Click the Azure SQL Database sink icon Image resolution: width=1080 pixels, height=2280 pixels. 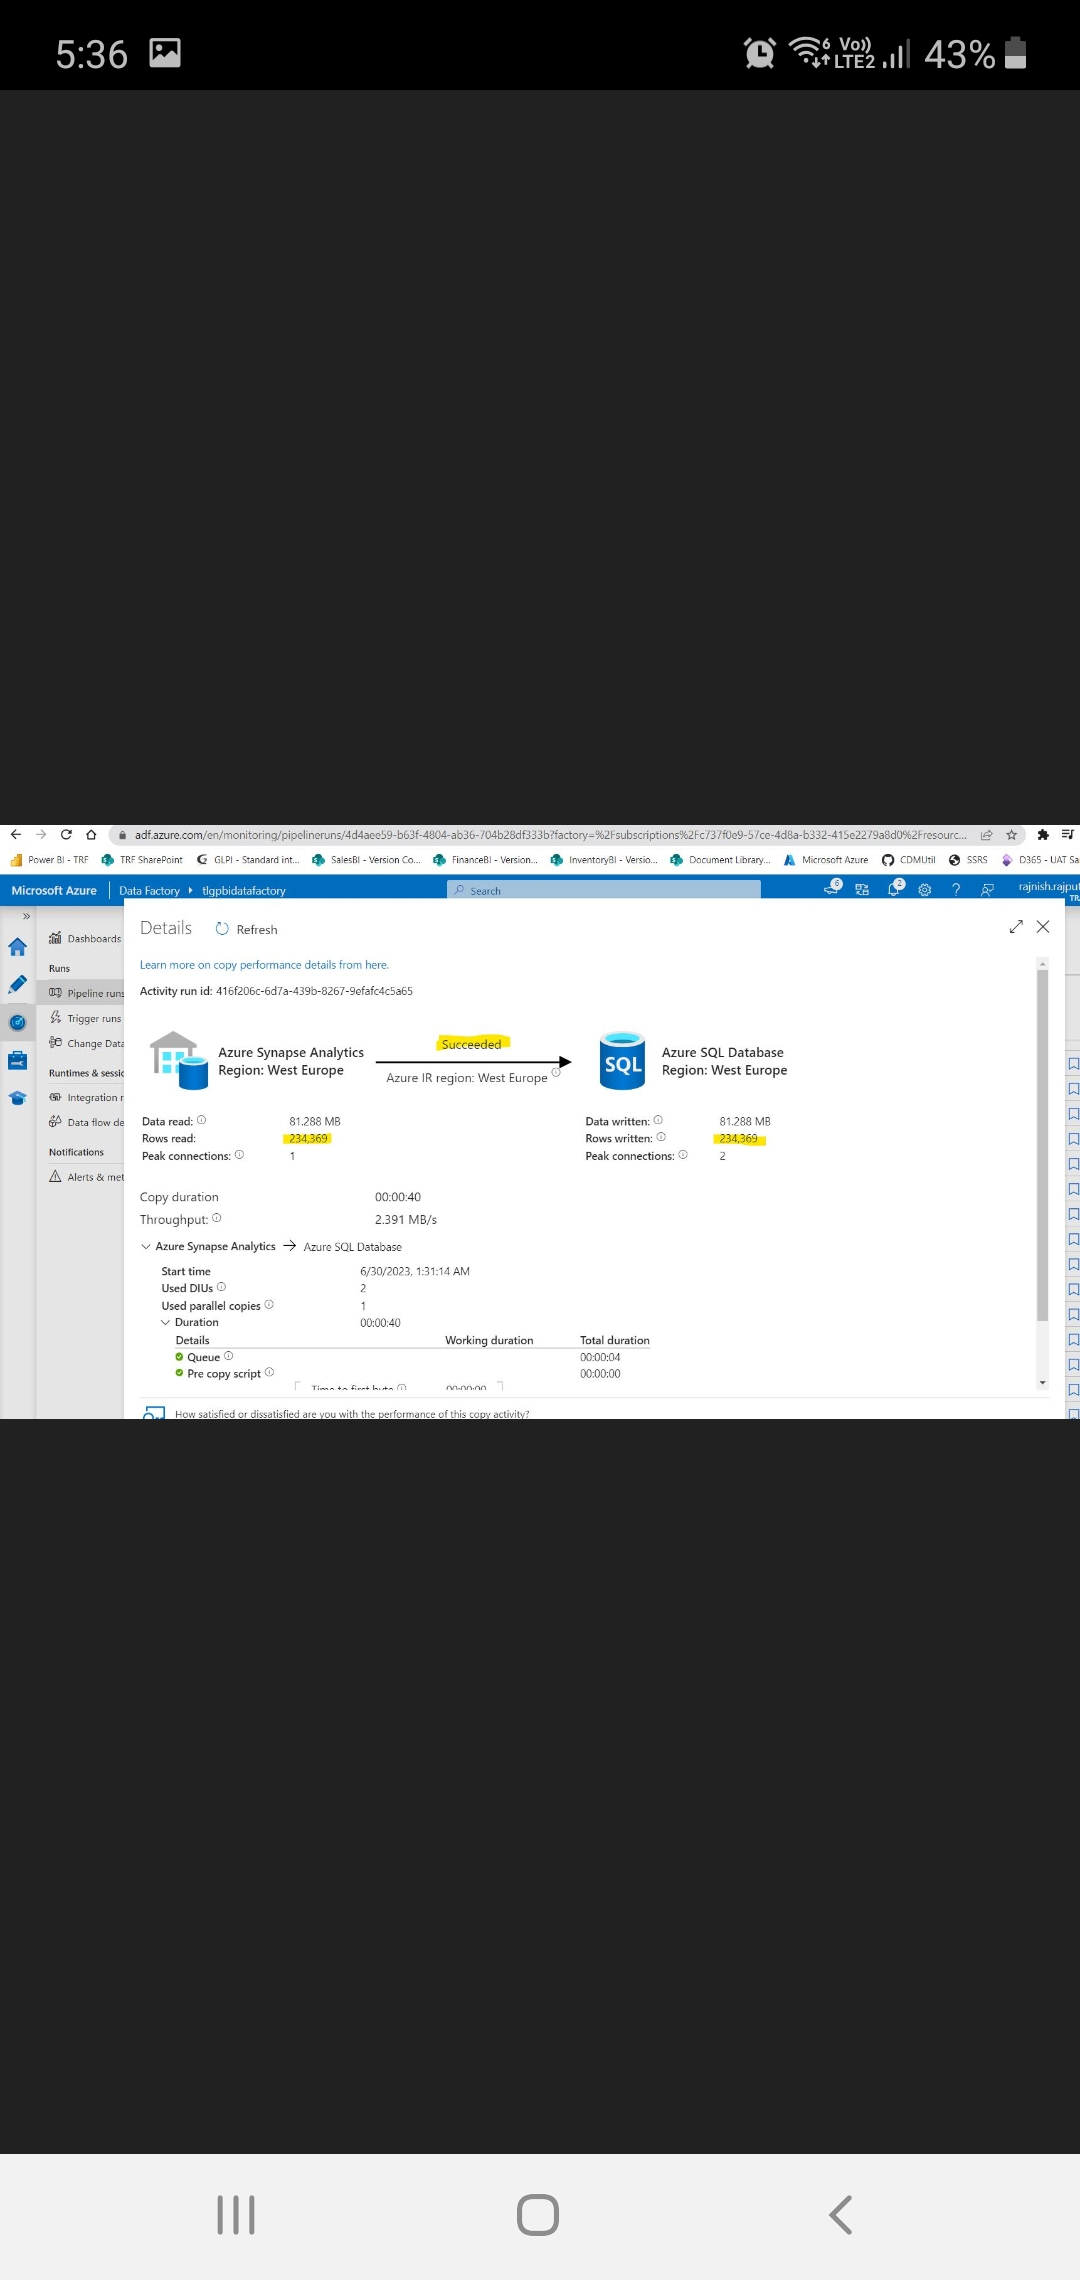[622, 1060]
